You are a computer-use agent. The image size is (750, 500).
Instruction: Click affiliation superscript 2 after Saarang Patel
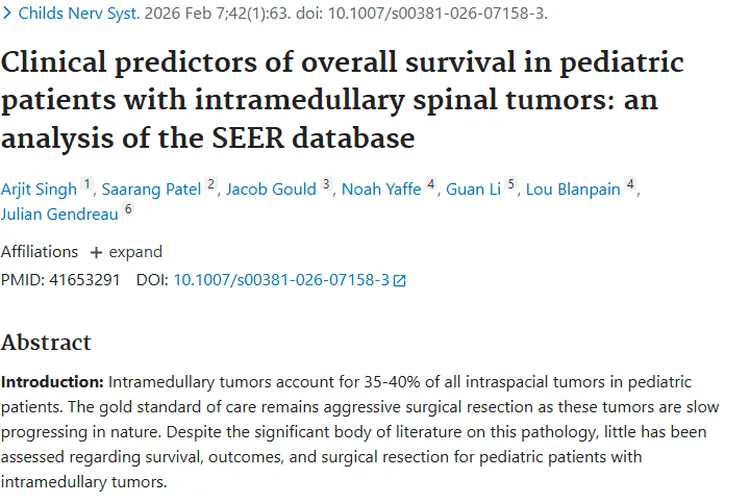[211, 185]
